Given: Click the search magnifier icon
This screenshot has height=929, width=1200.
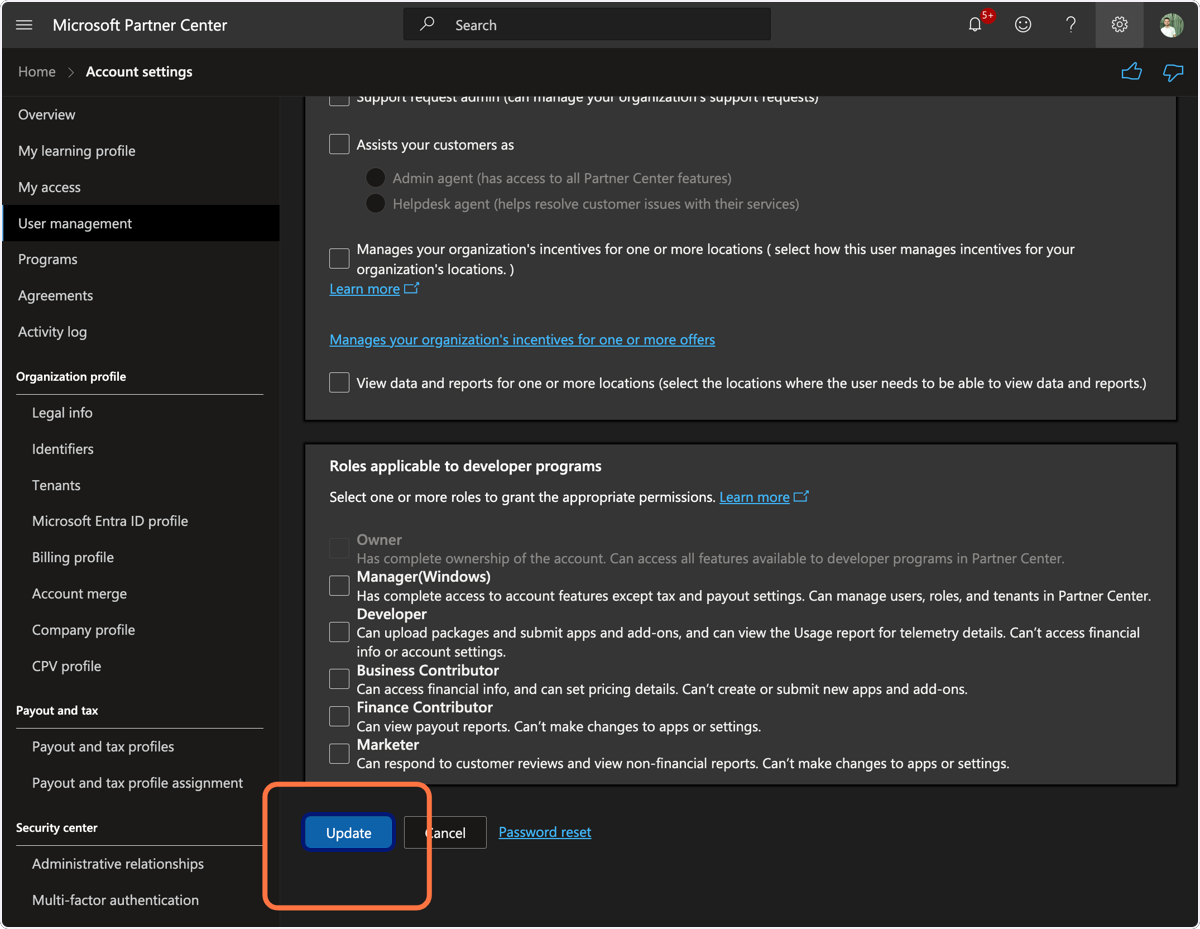Looking at the screenshot, I should coord(428,24).
